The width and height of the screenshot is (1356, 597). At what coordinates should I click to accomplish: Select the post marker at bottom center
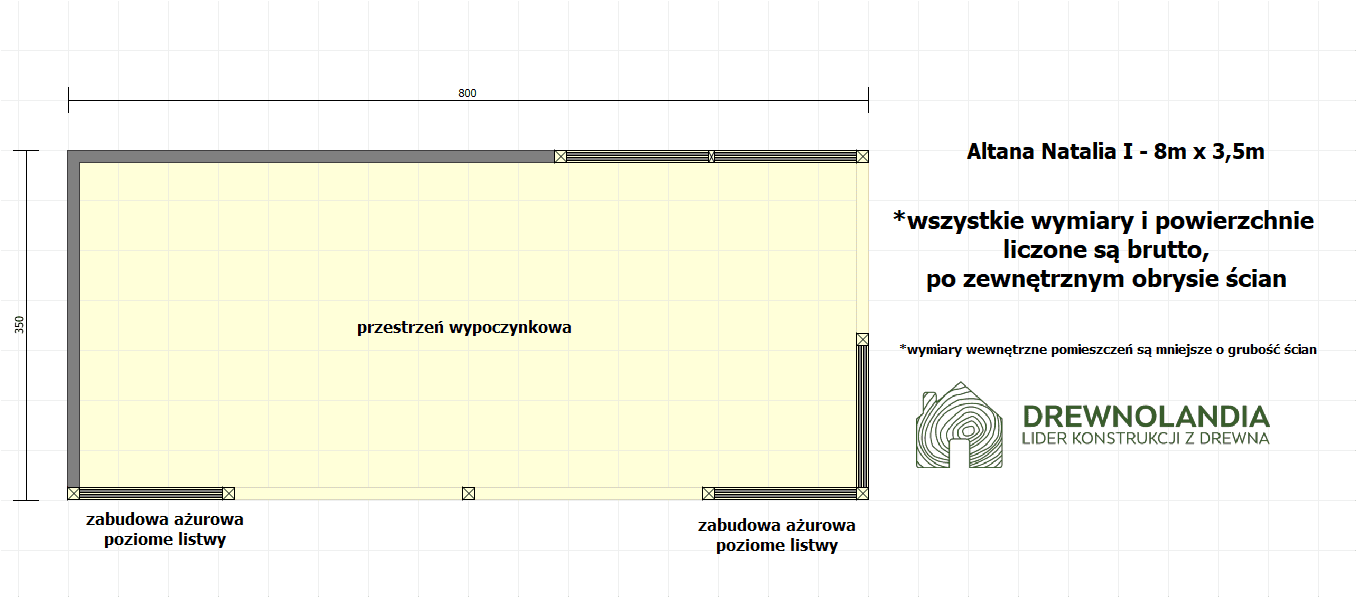coord(468,493)
